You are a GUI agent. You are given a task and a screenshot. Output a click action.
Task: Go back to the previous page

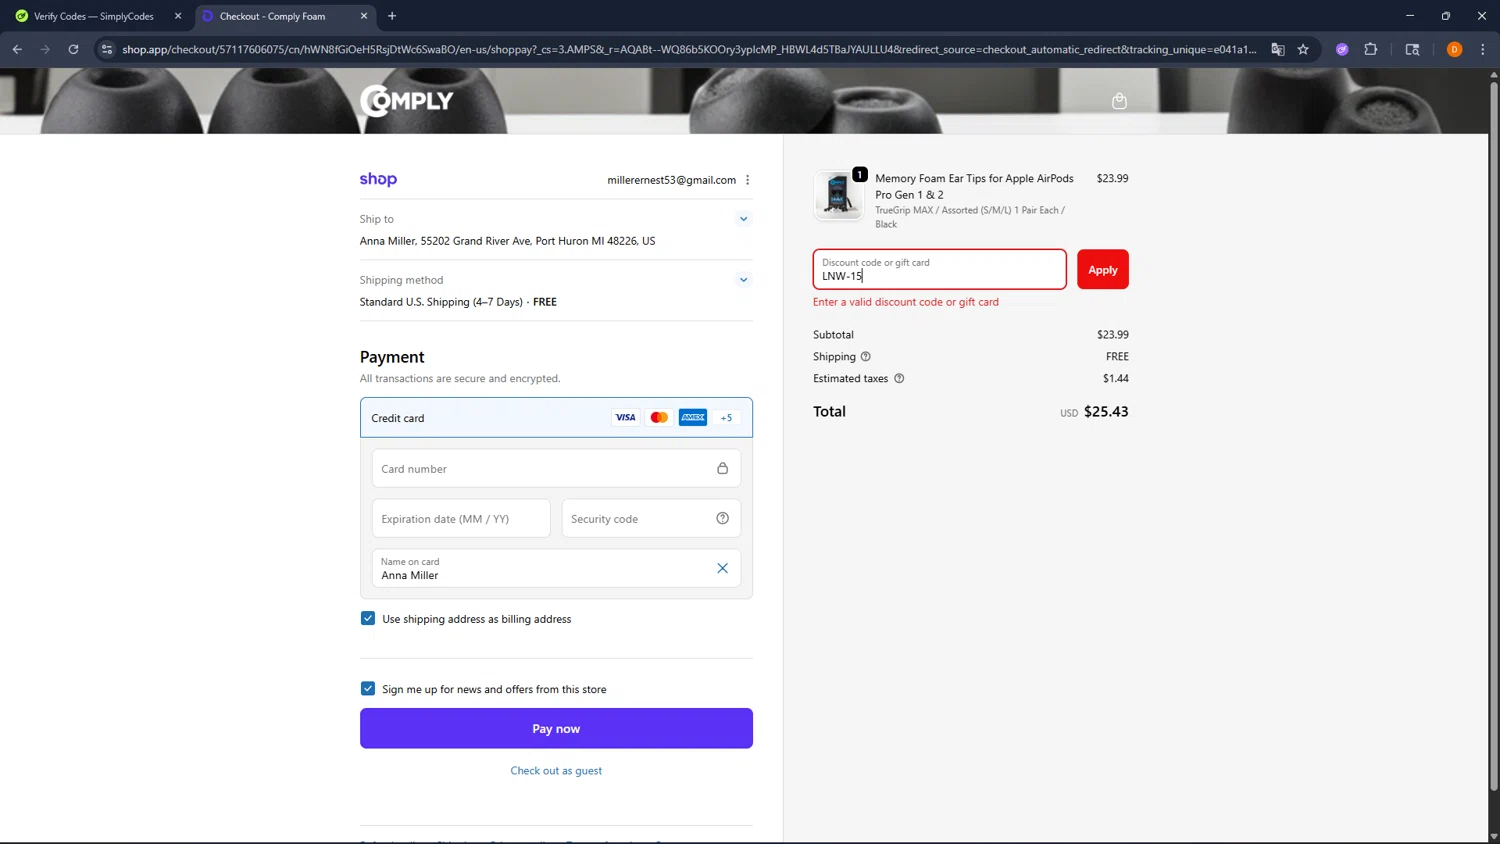(17, 49)
